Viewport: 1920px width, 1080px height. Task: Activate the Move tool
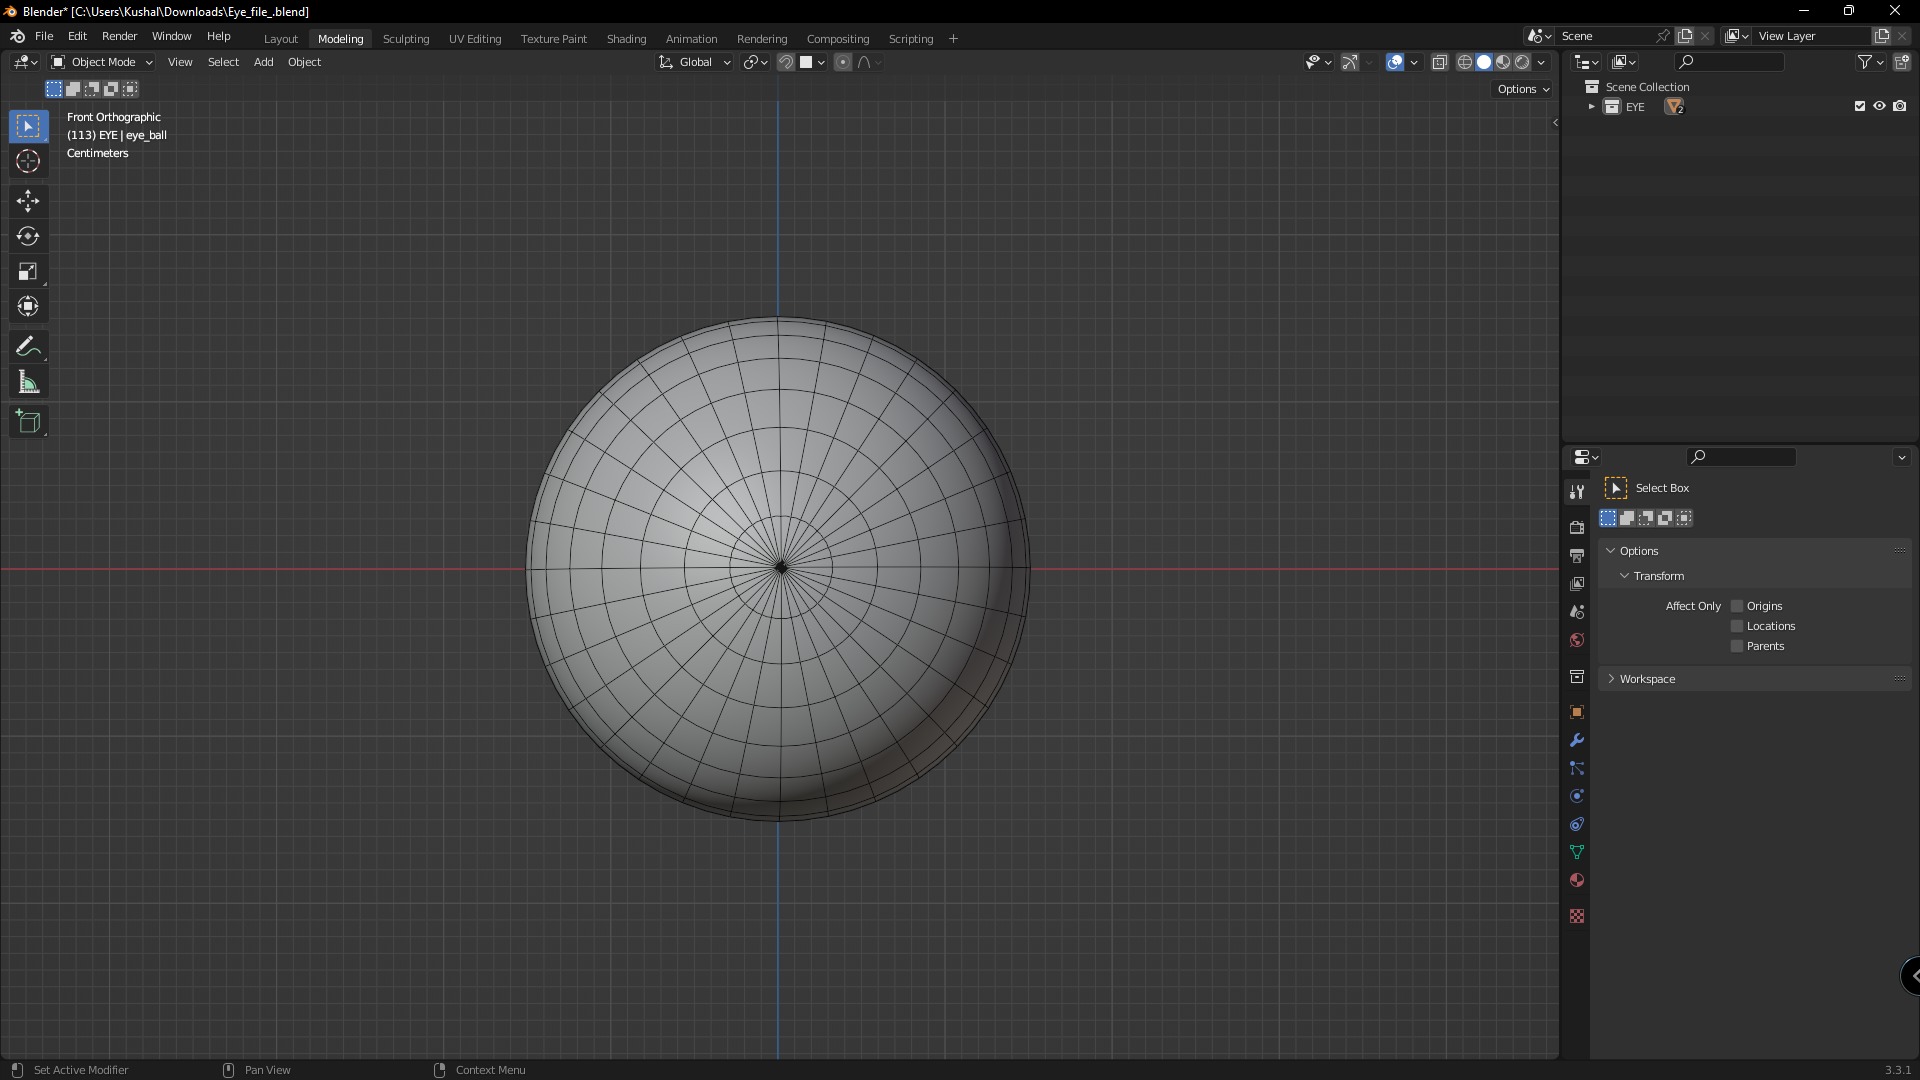[28, 201]
